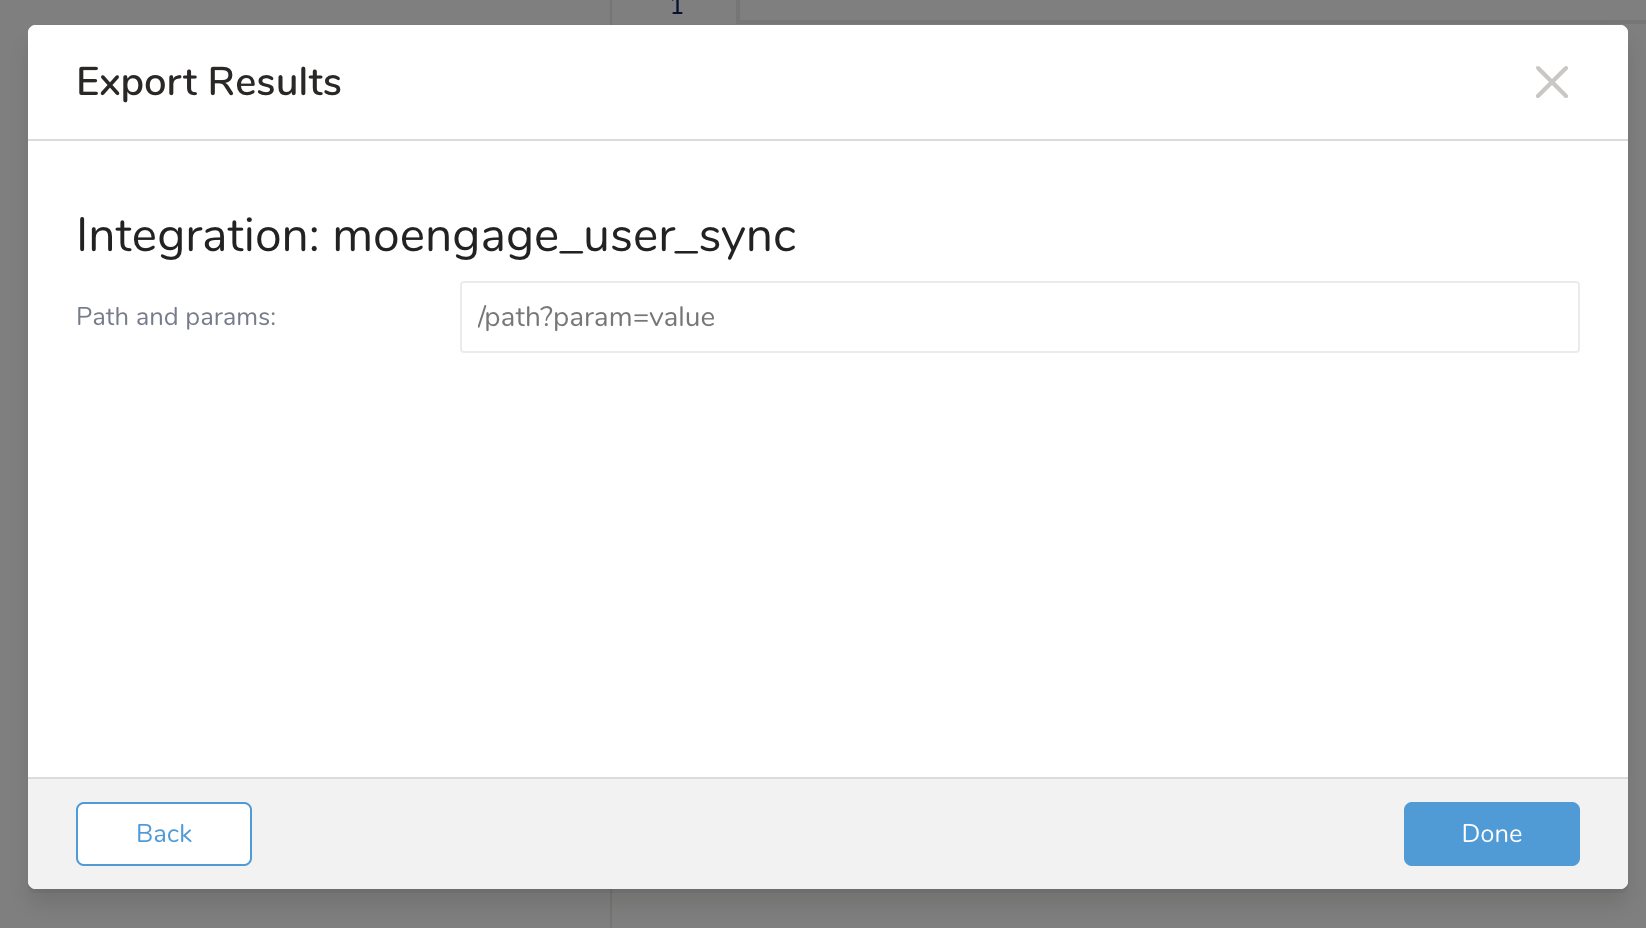
Task: Select the "Export Results" dialog title
Action: pyautogui.click(x=209, y=82)
